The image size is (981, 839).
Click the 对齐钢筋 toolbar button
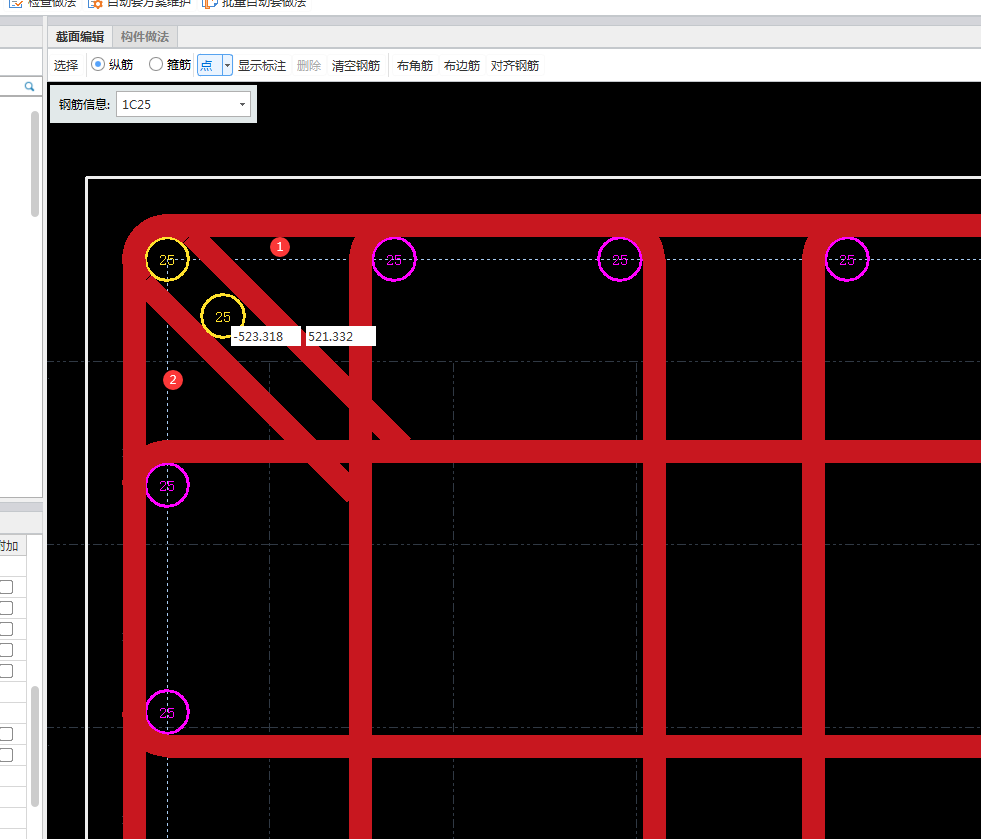515,66
